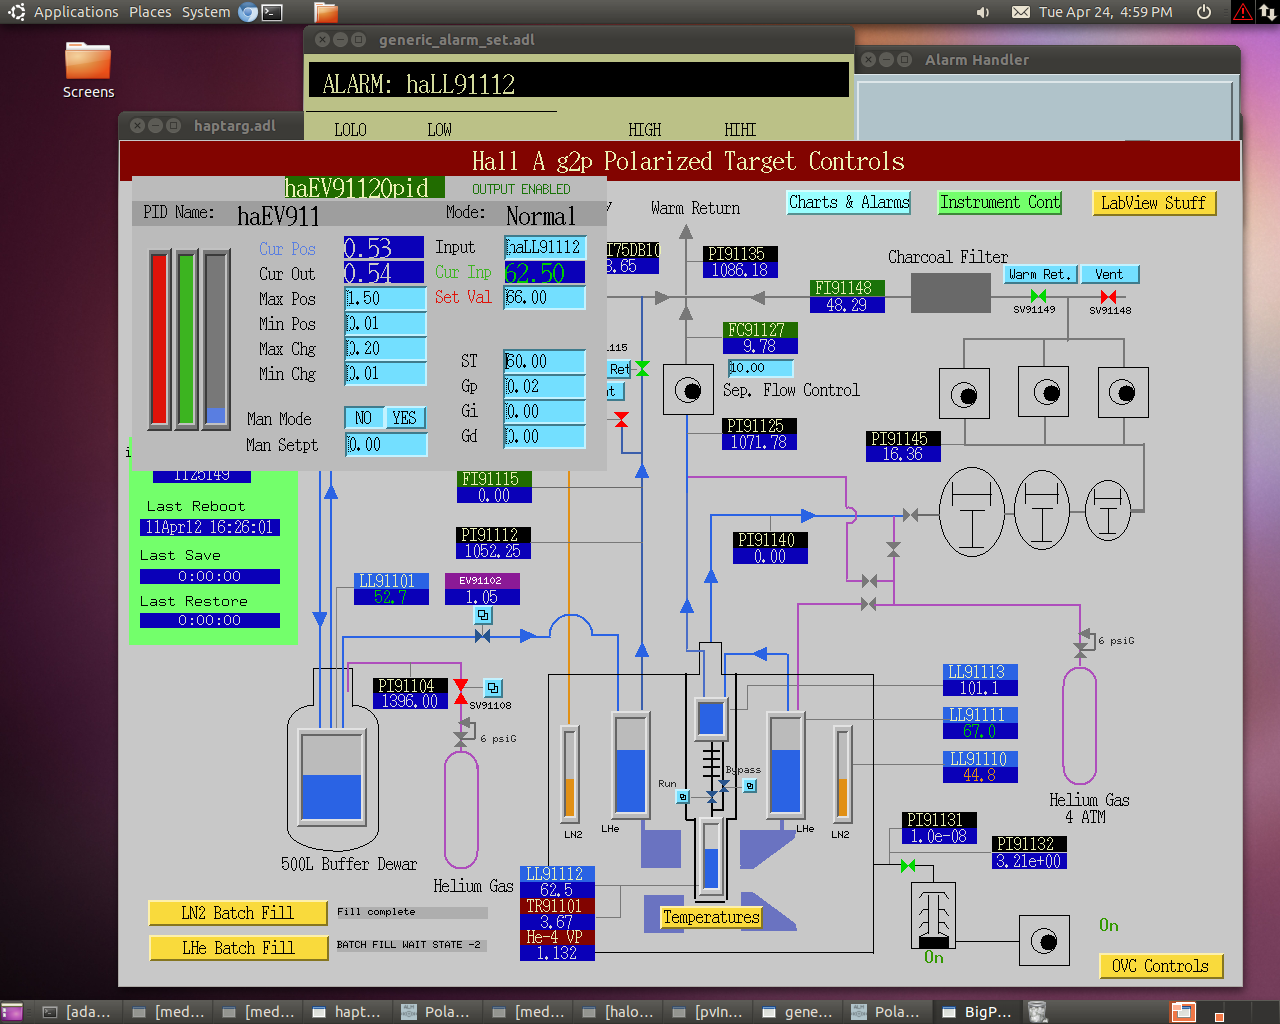This screenshot has width=1280, height=1024.
Task: Click show desktop icon in bottom panel
Action: [12, 1012]
